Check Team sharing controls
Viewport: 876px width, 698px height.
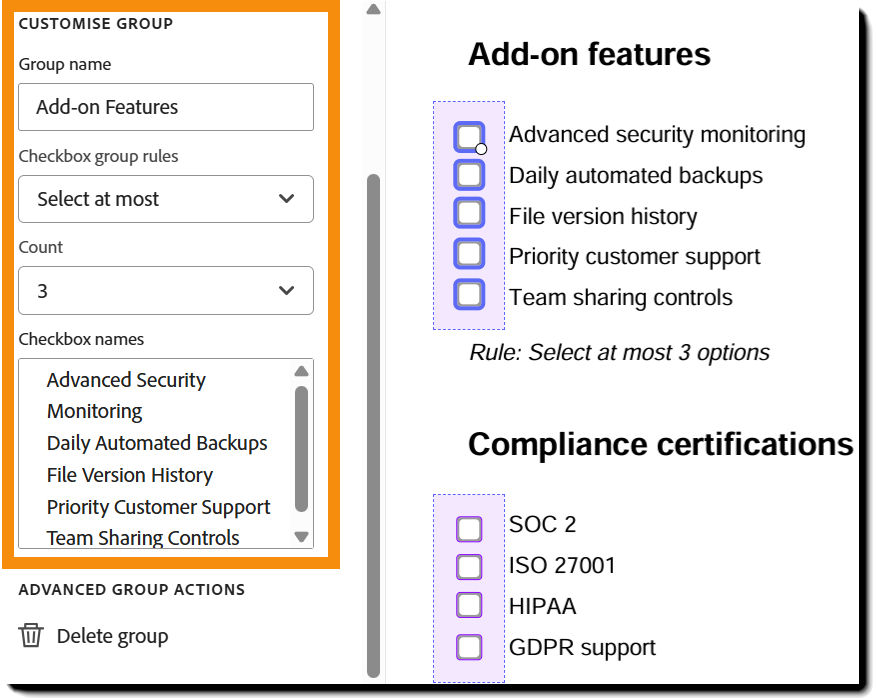470,294
